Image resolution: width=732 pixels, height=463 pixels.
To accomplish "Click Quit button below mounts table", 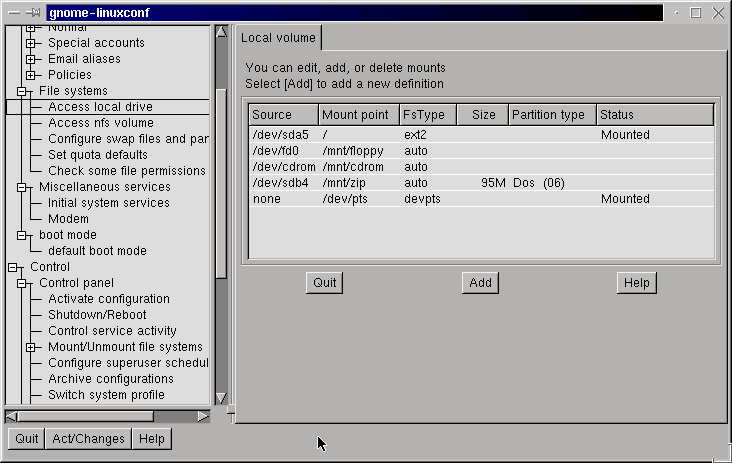I will point(324,283).
